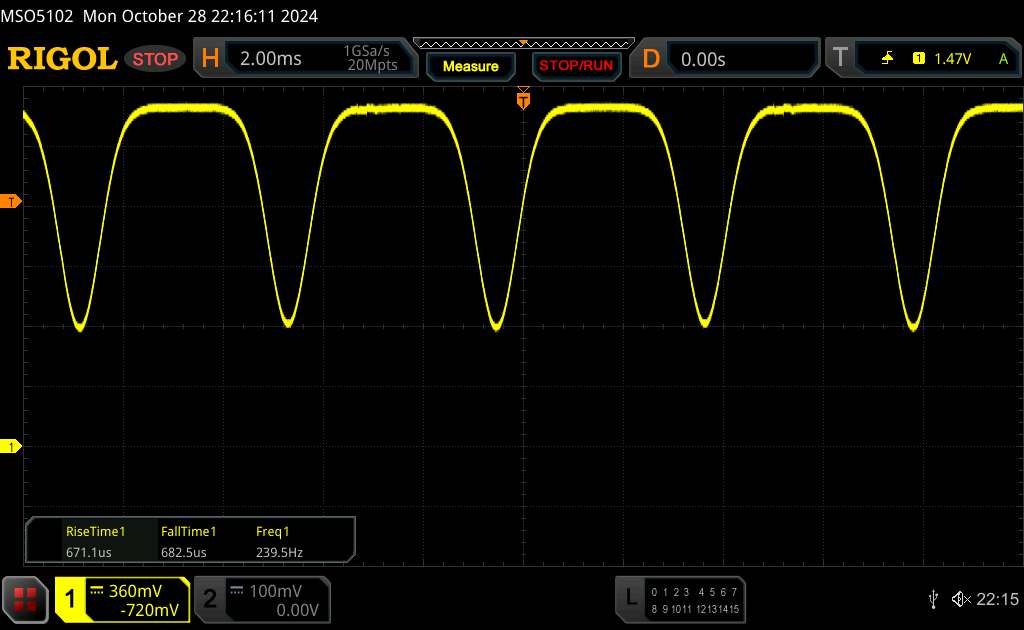Click the trigger level T marker on the left edge

tap(10, 201)
